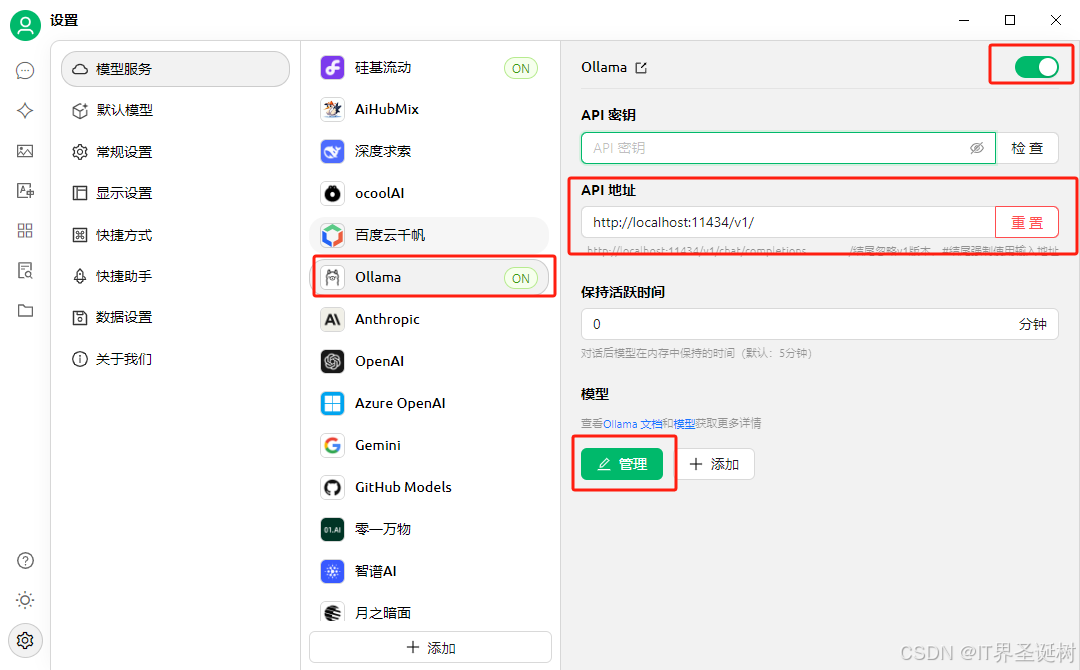Viewport: 1080px width, 670px height.
Task: Choose 硅基流动 provider
Action: tap(430, 67)
